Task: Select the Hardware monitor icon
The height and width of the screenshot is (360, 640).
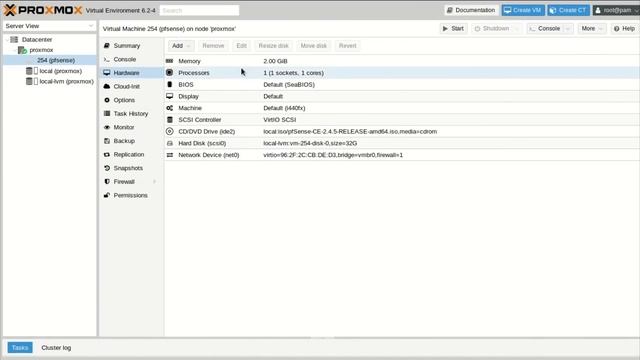Action: tap(107, 73)
